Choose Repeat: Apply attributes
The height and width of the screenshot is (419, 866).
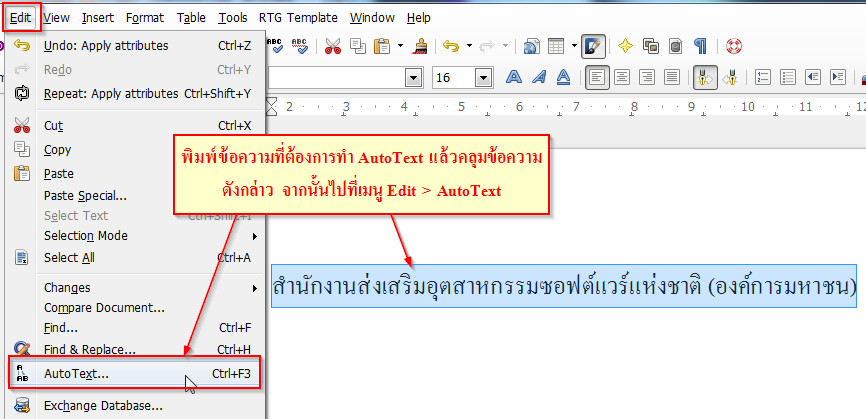tap(135, 94)
